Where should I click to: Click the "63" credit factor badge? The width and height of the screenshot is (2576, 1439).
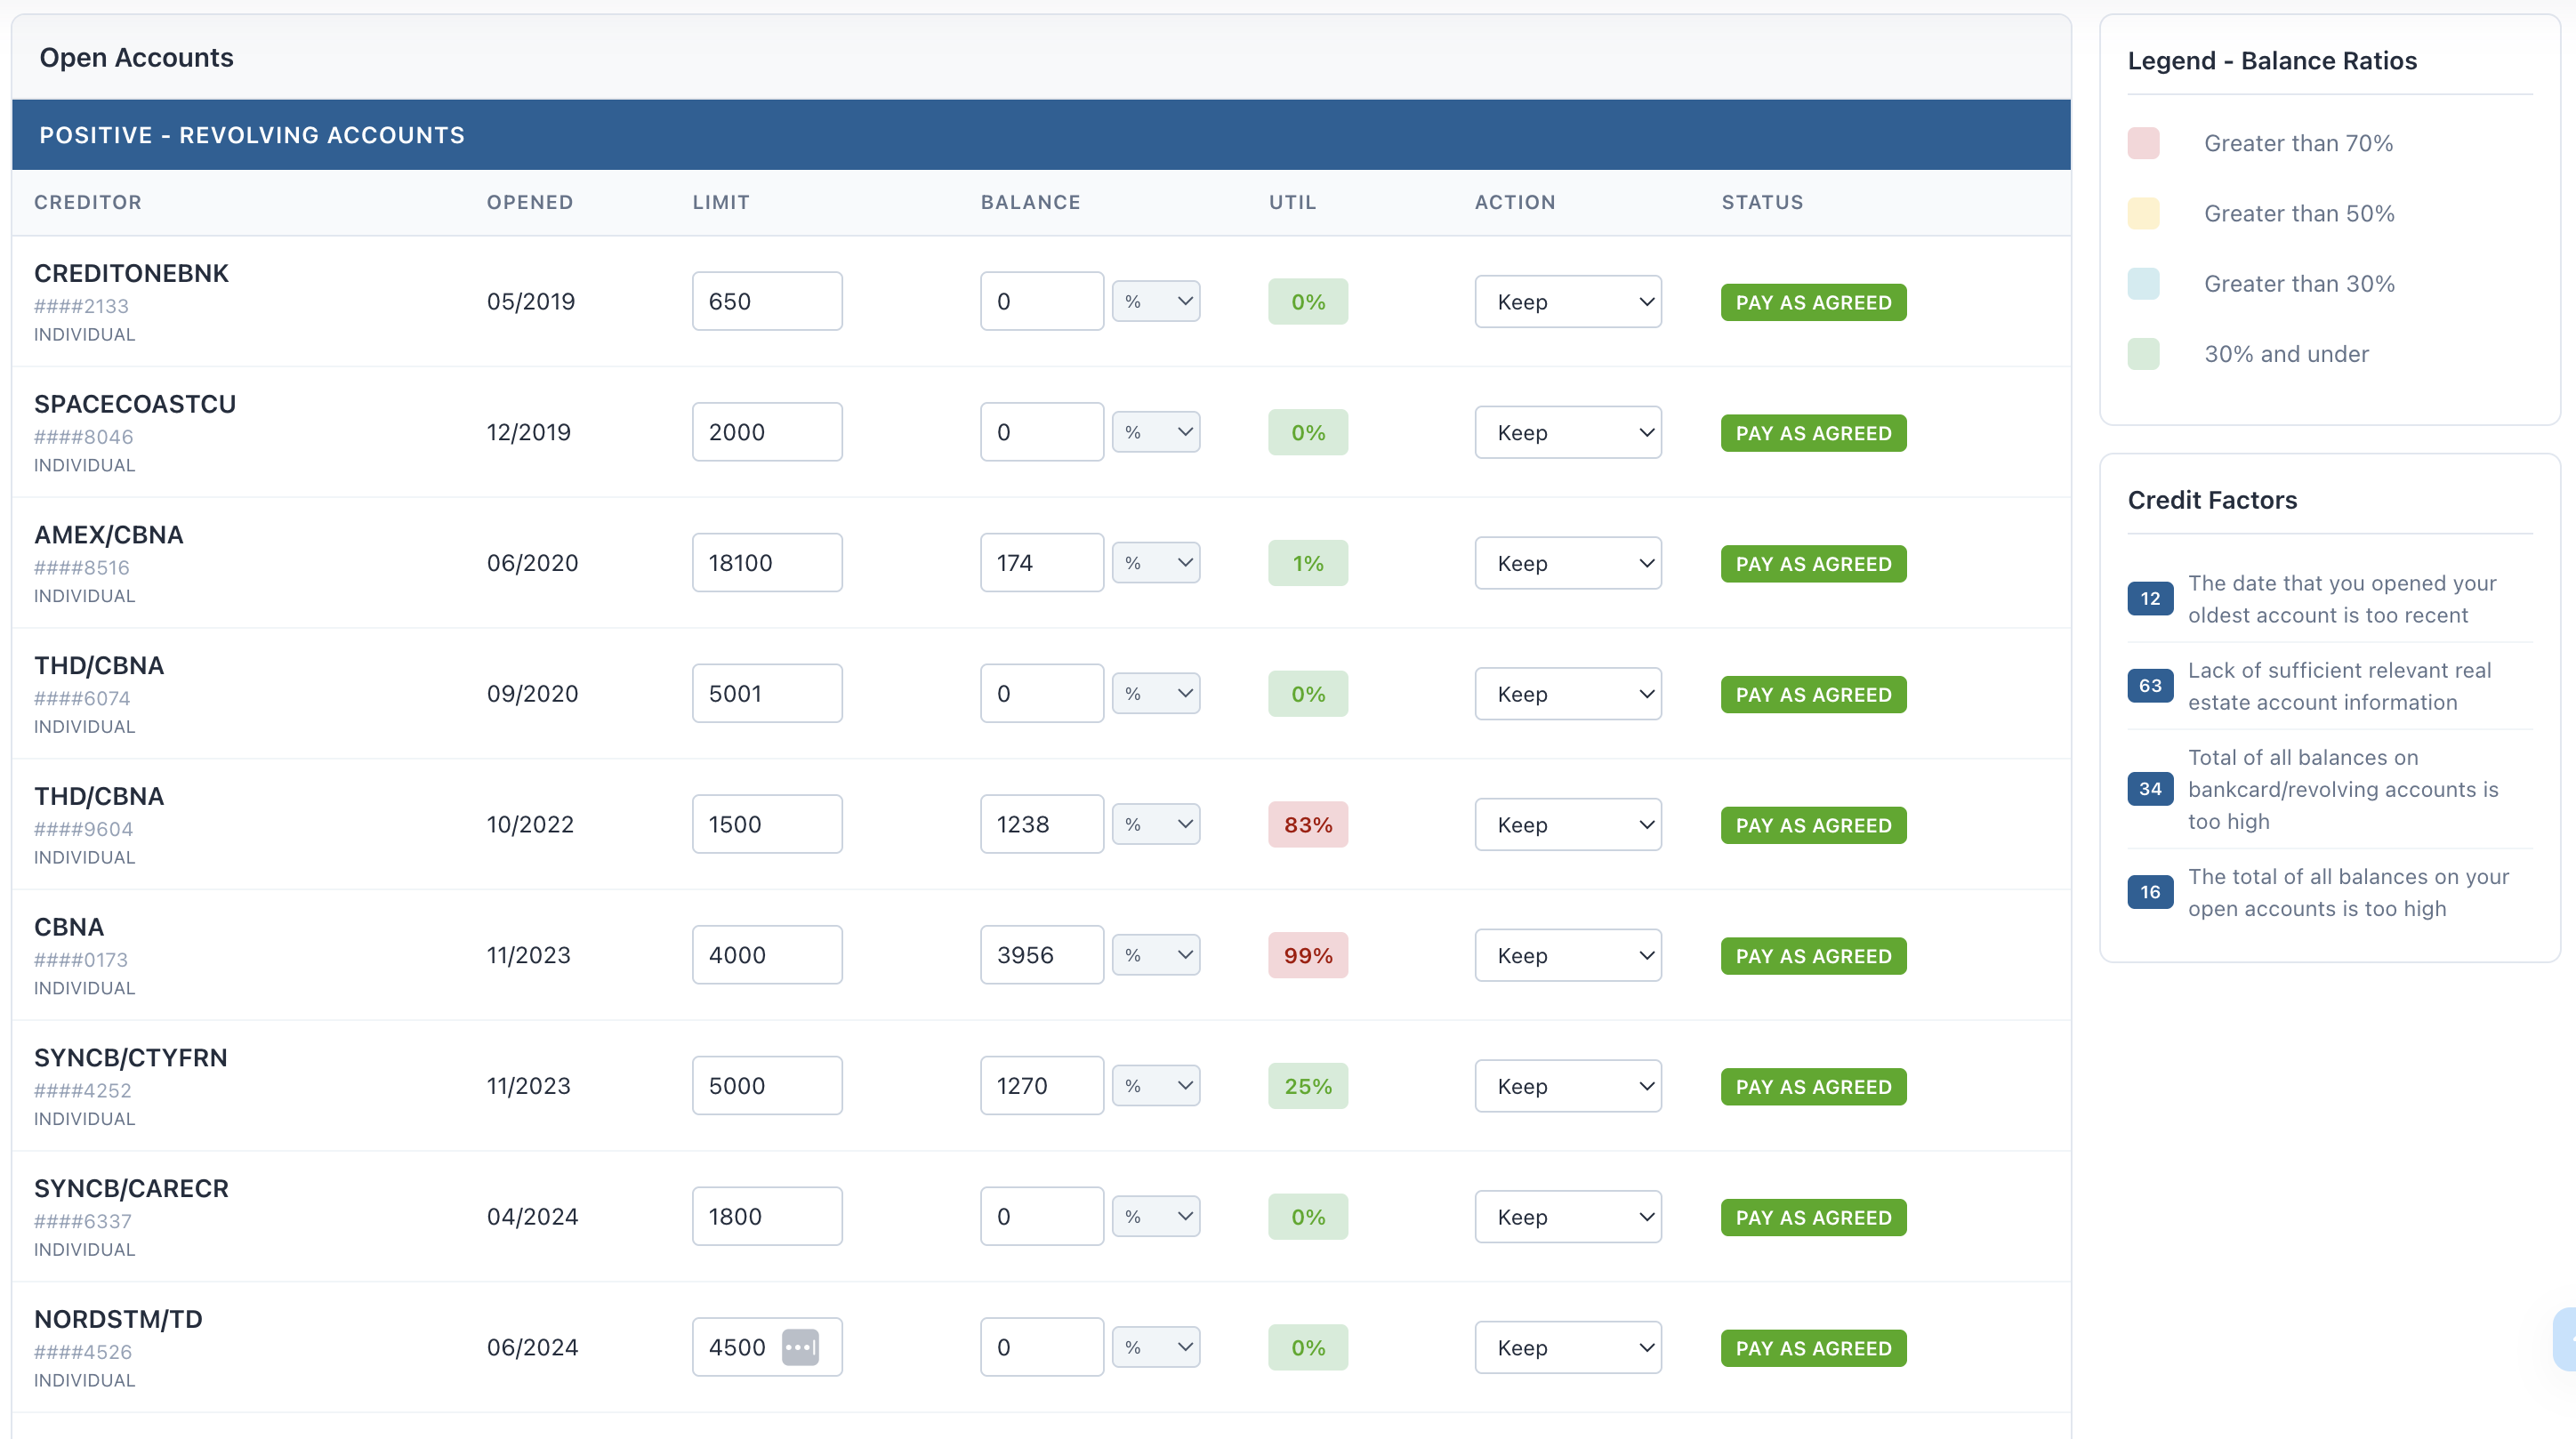(x=2149, y=686)
